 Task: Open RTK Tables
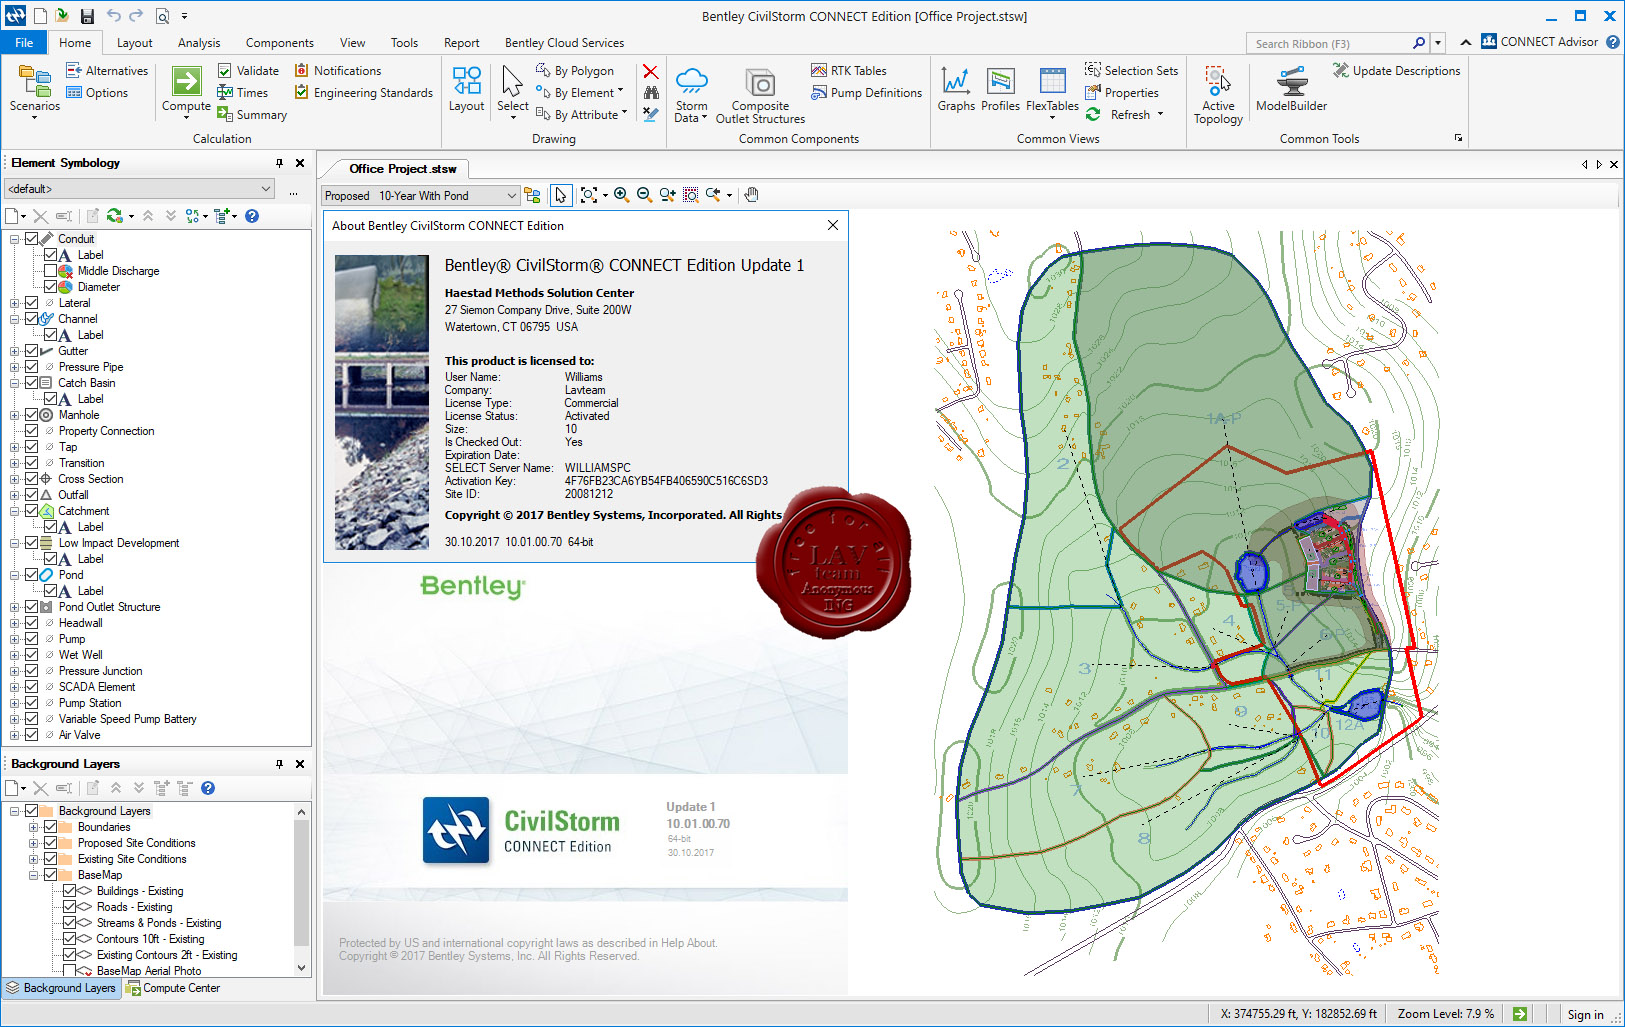pyautogui.click(x=848, y=71)
